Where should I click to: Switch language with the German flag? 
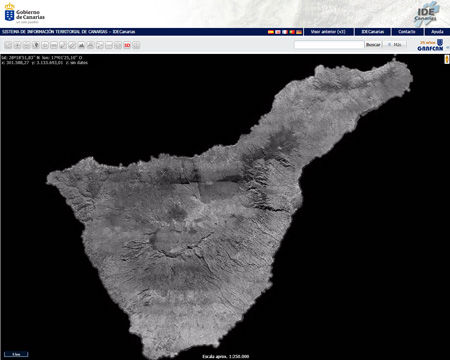299,32
